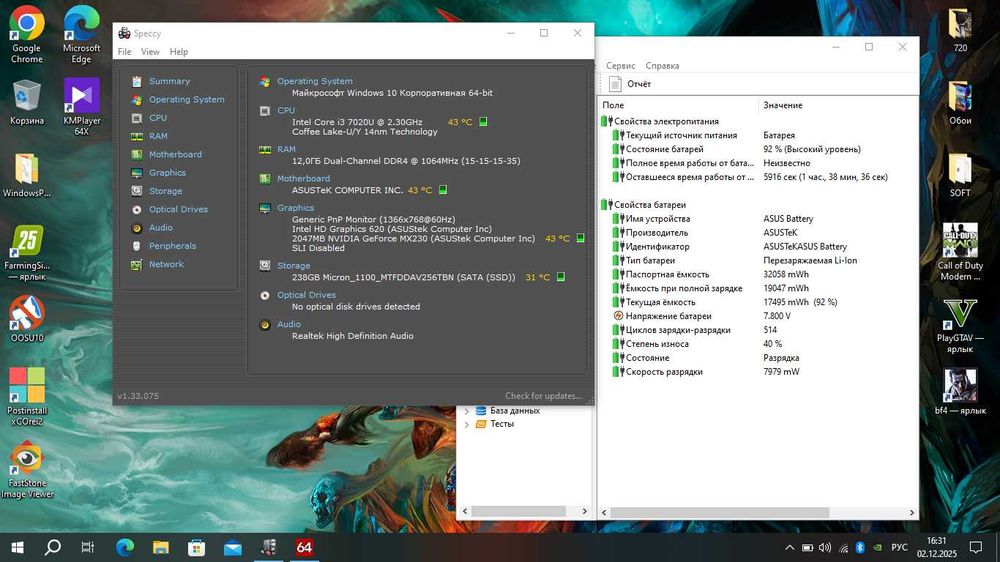Open Google Chrome desktop shortcut
Image resolution: width=1000 pixels, height=562 pixels.
tap(26, 34)
